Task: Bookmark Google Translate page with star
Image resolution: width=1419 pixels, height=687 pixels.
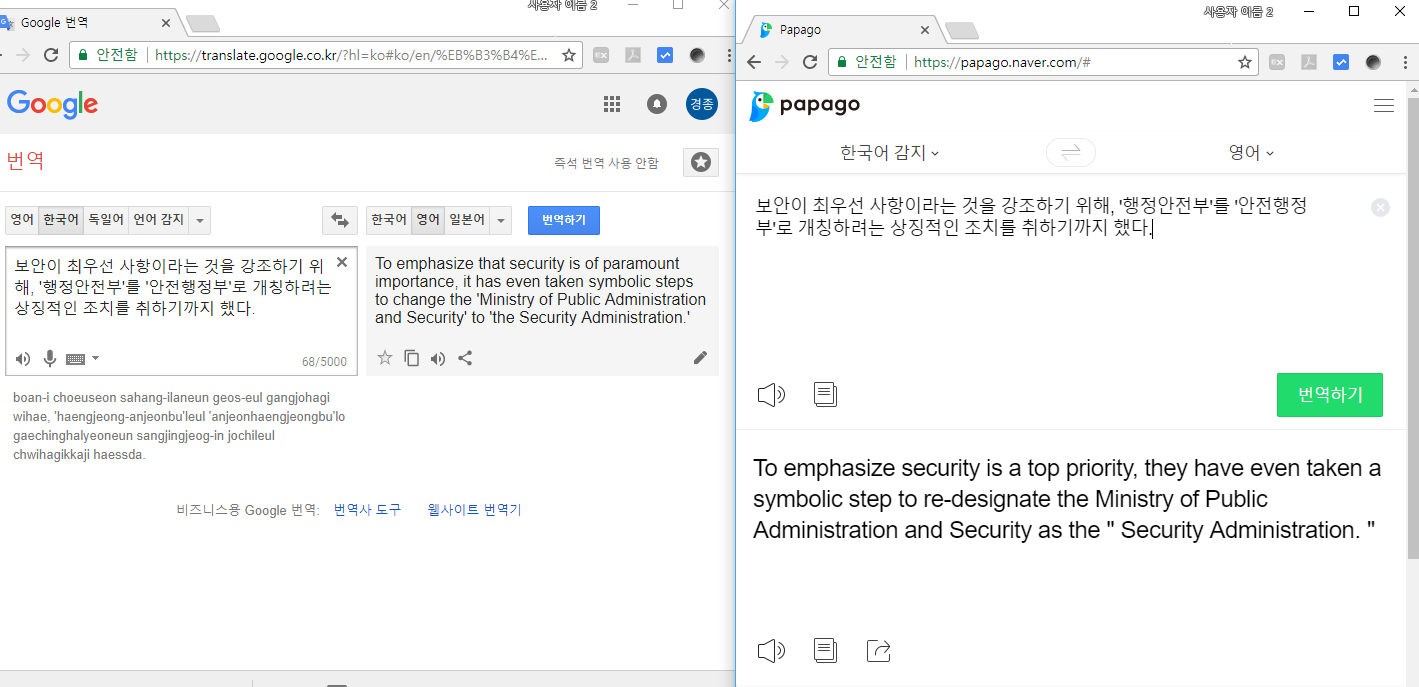Action: click(569, 56)
